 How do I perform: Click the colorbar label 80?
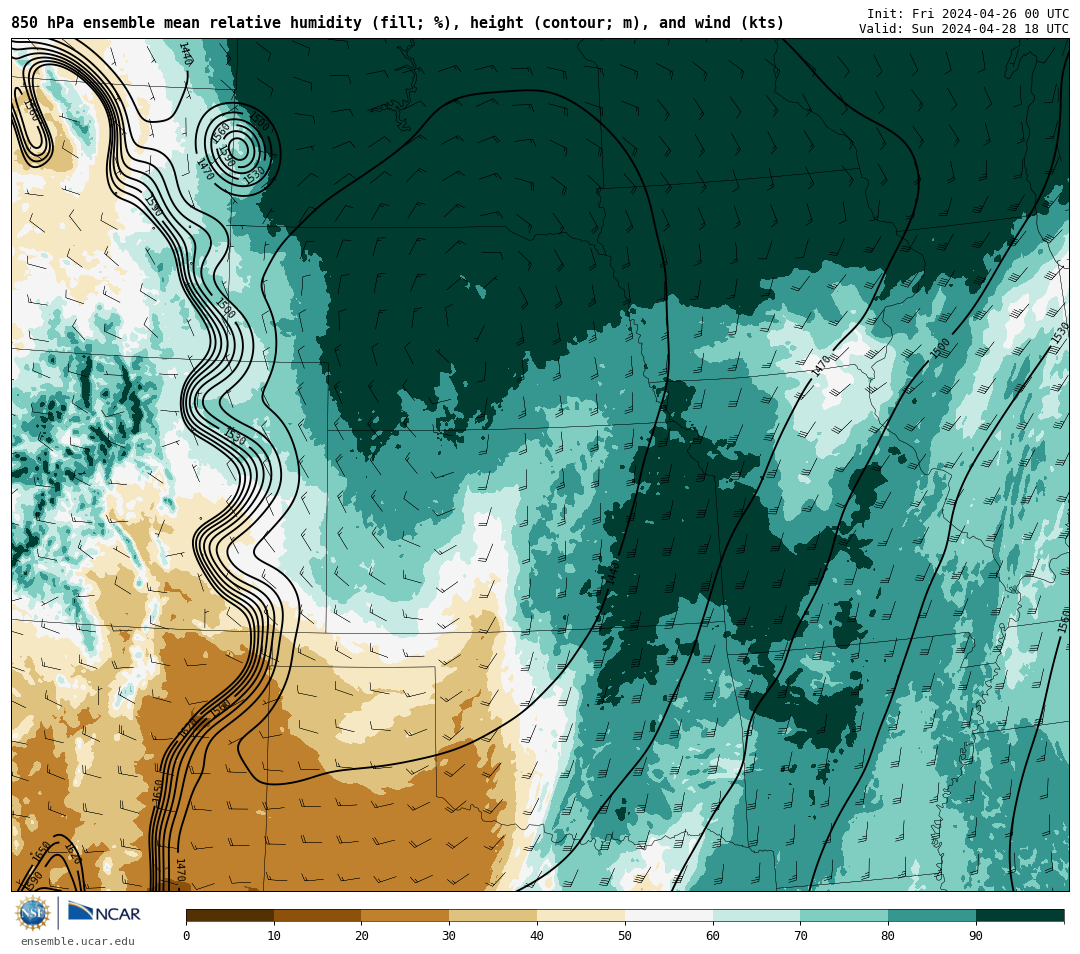click(x=888, y=935)
